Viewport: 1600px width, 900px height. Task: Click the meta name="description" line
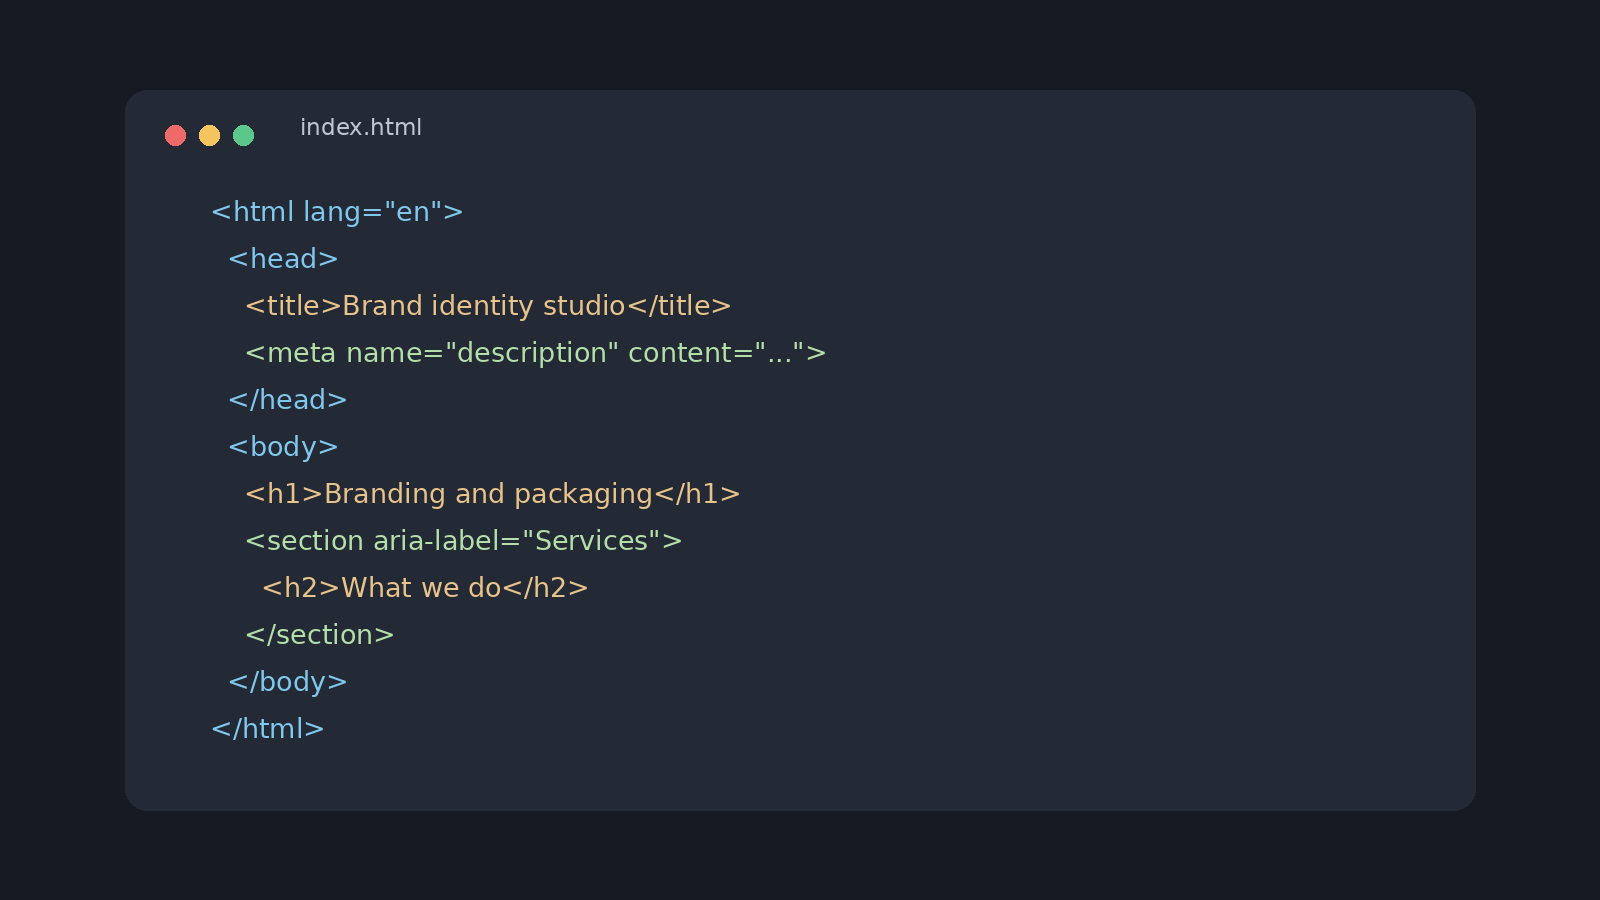pos(536,353)
